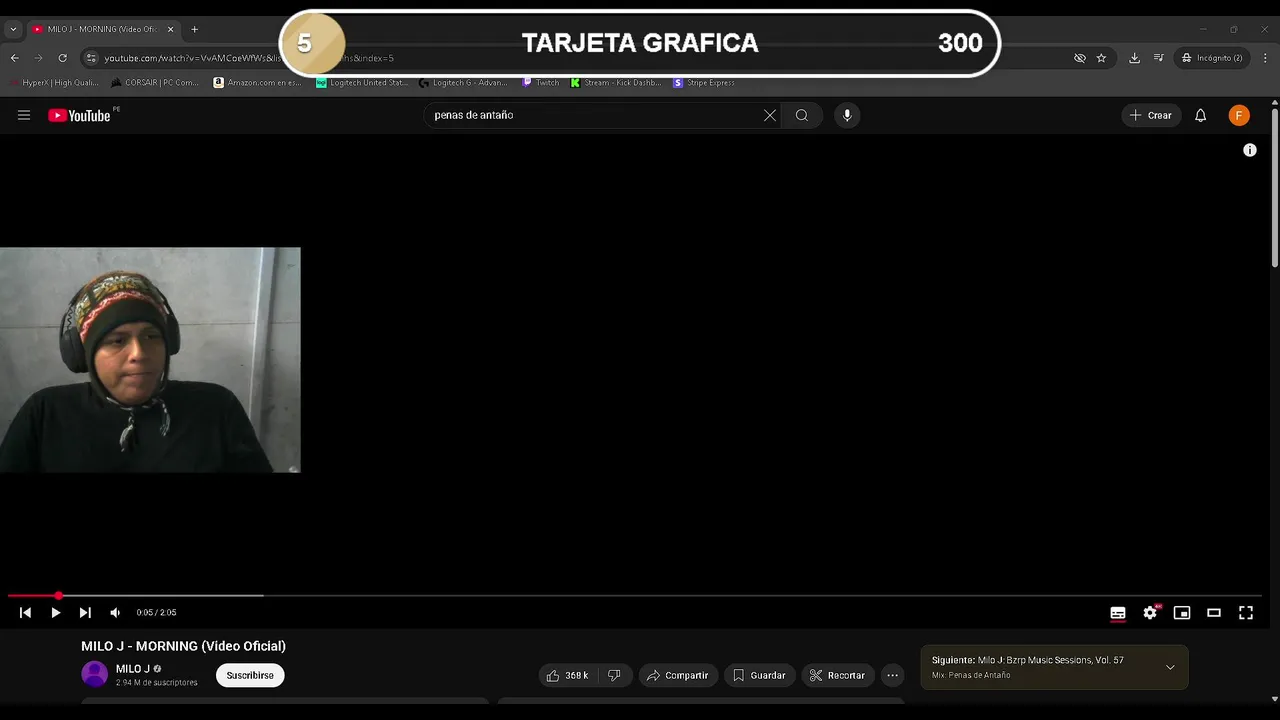Reload the current page
Image resolution: width=1280 pixels, height=720 pixels.
pos(62,58)
